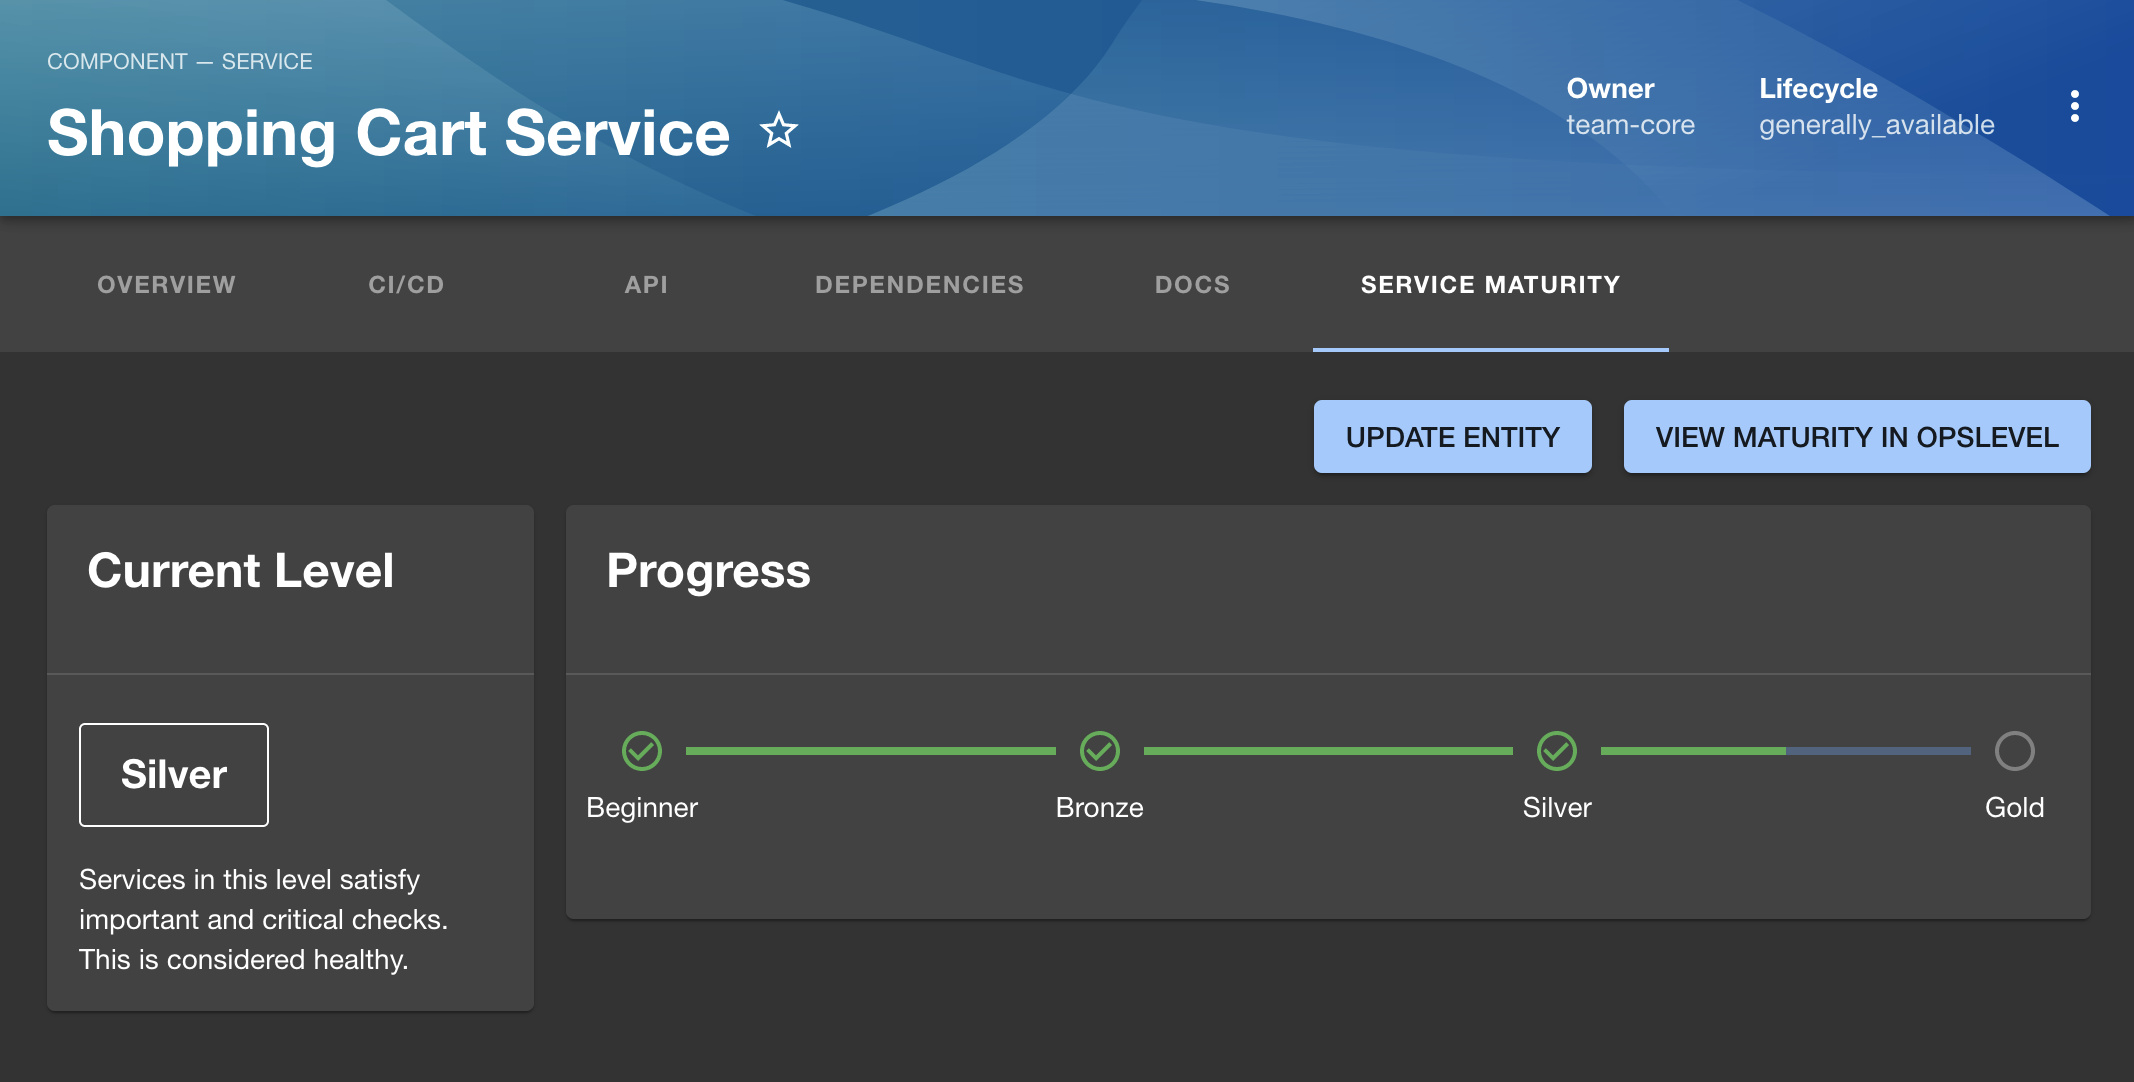Click the Bronze level label

point(1099,807)
